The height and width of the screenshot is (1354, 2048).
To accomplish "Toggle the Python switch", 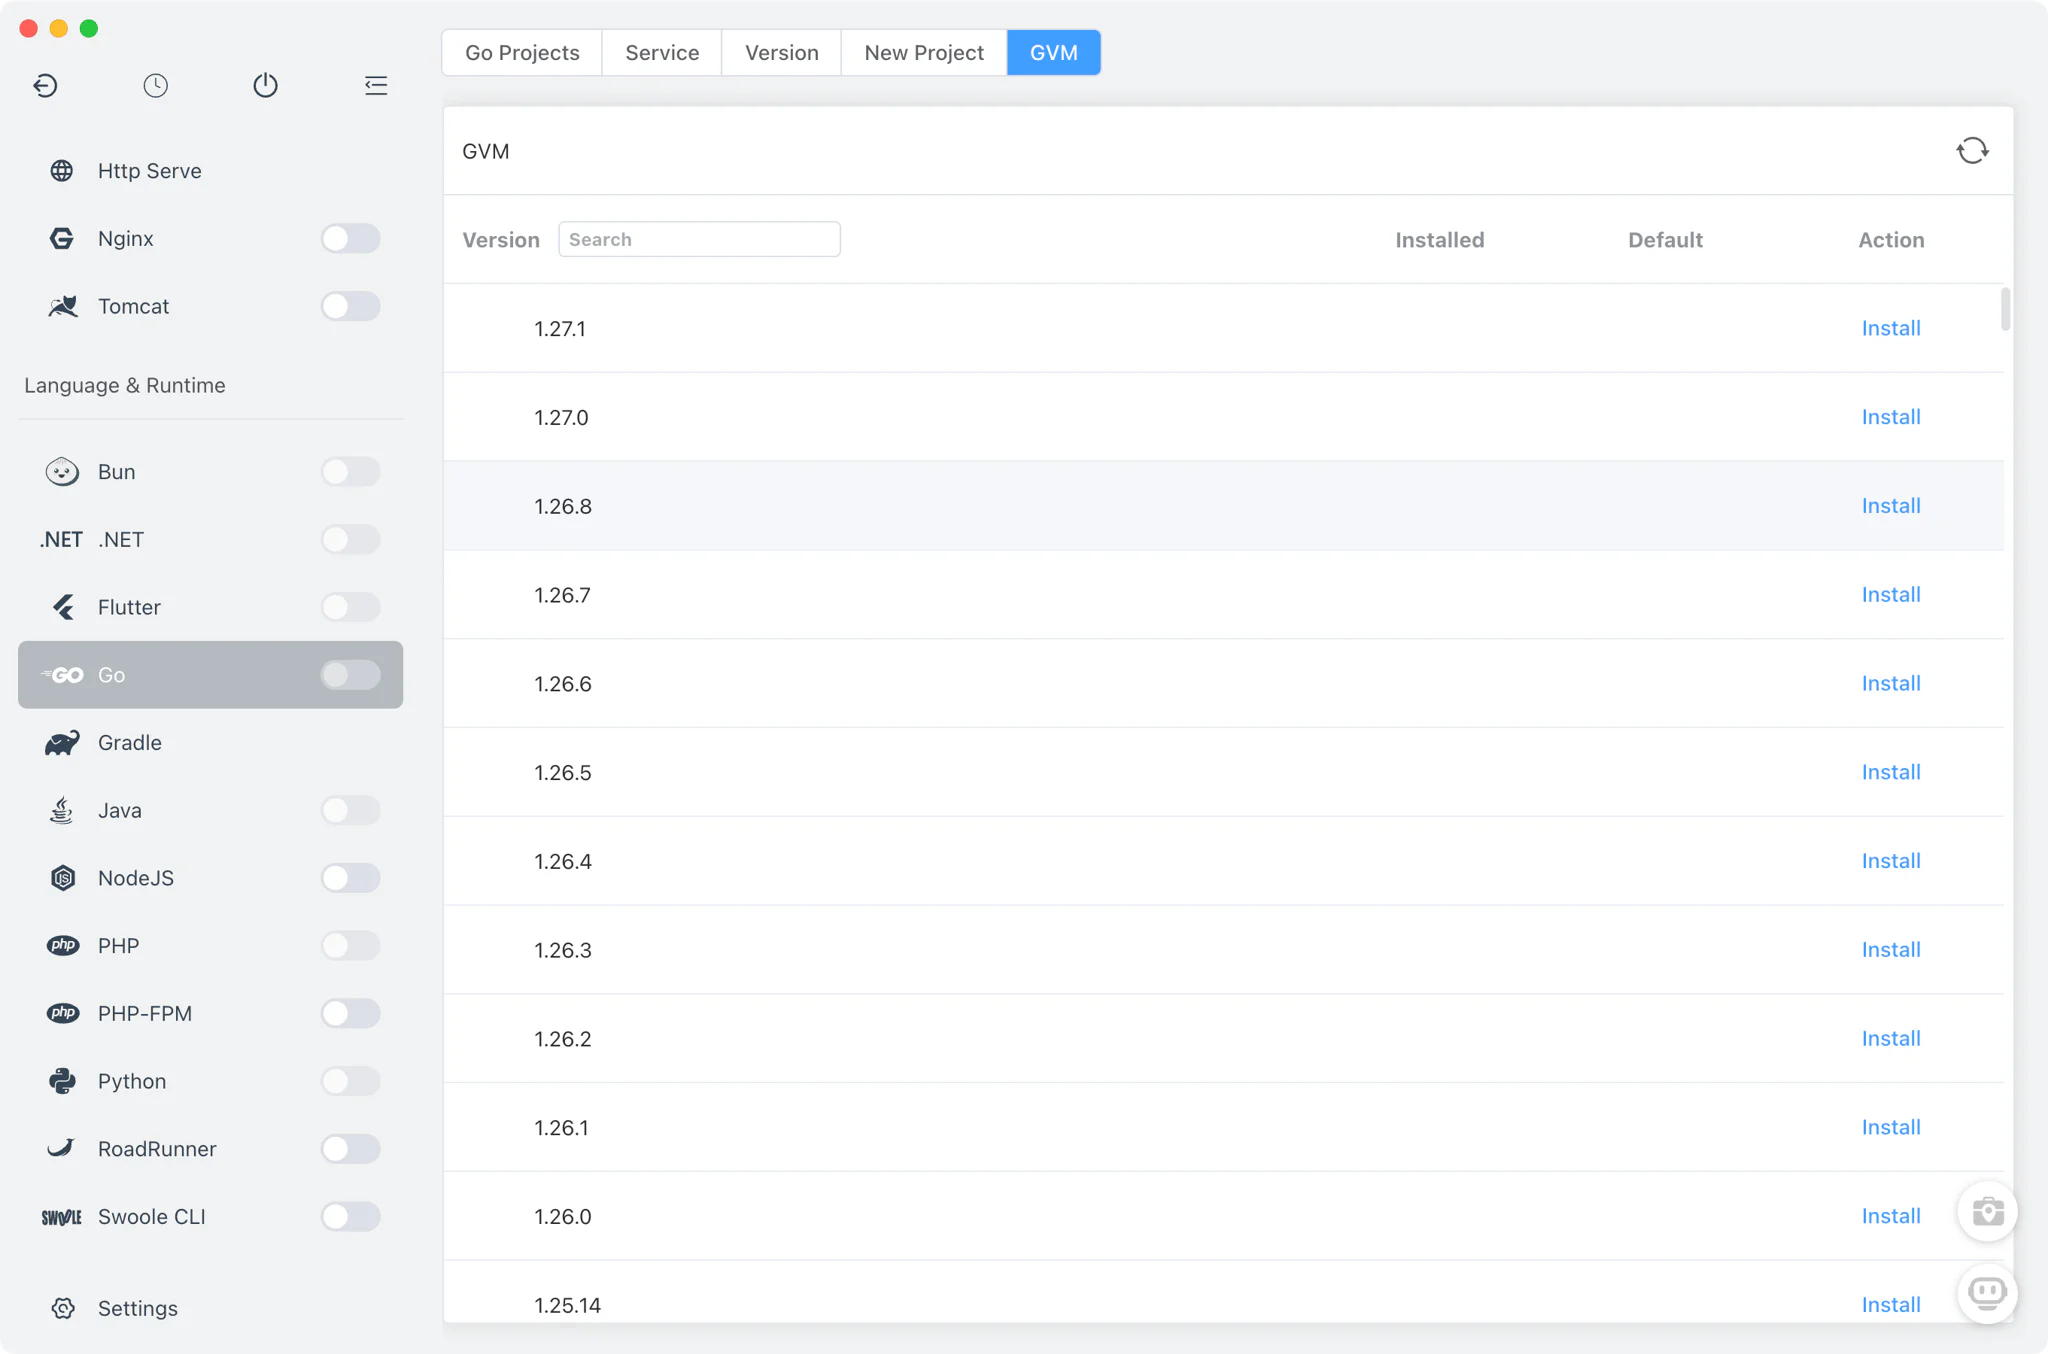I will coord(350,1081).
